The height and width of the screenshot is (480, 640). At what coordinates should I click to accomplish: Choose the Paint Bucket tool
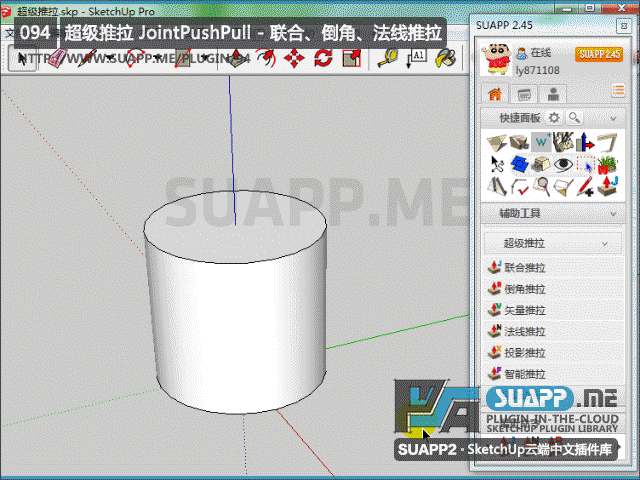446,58
